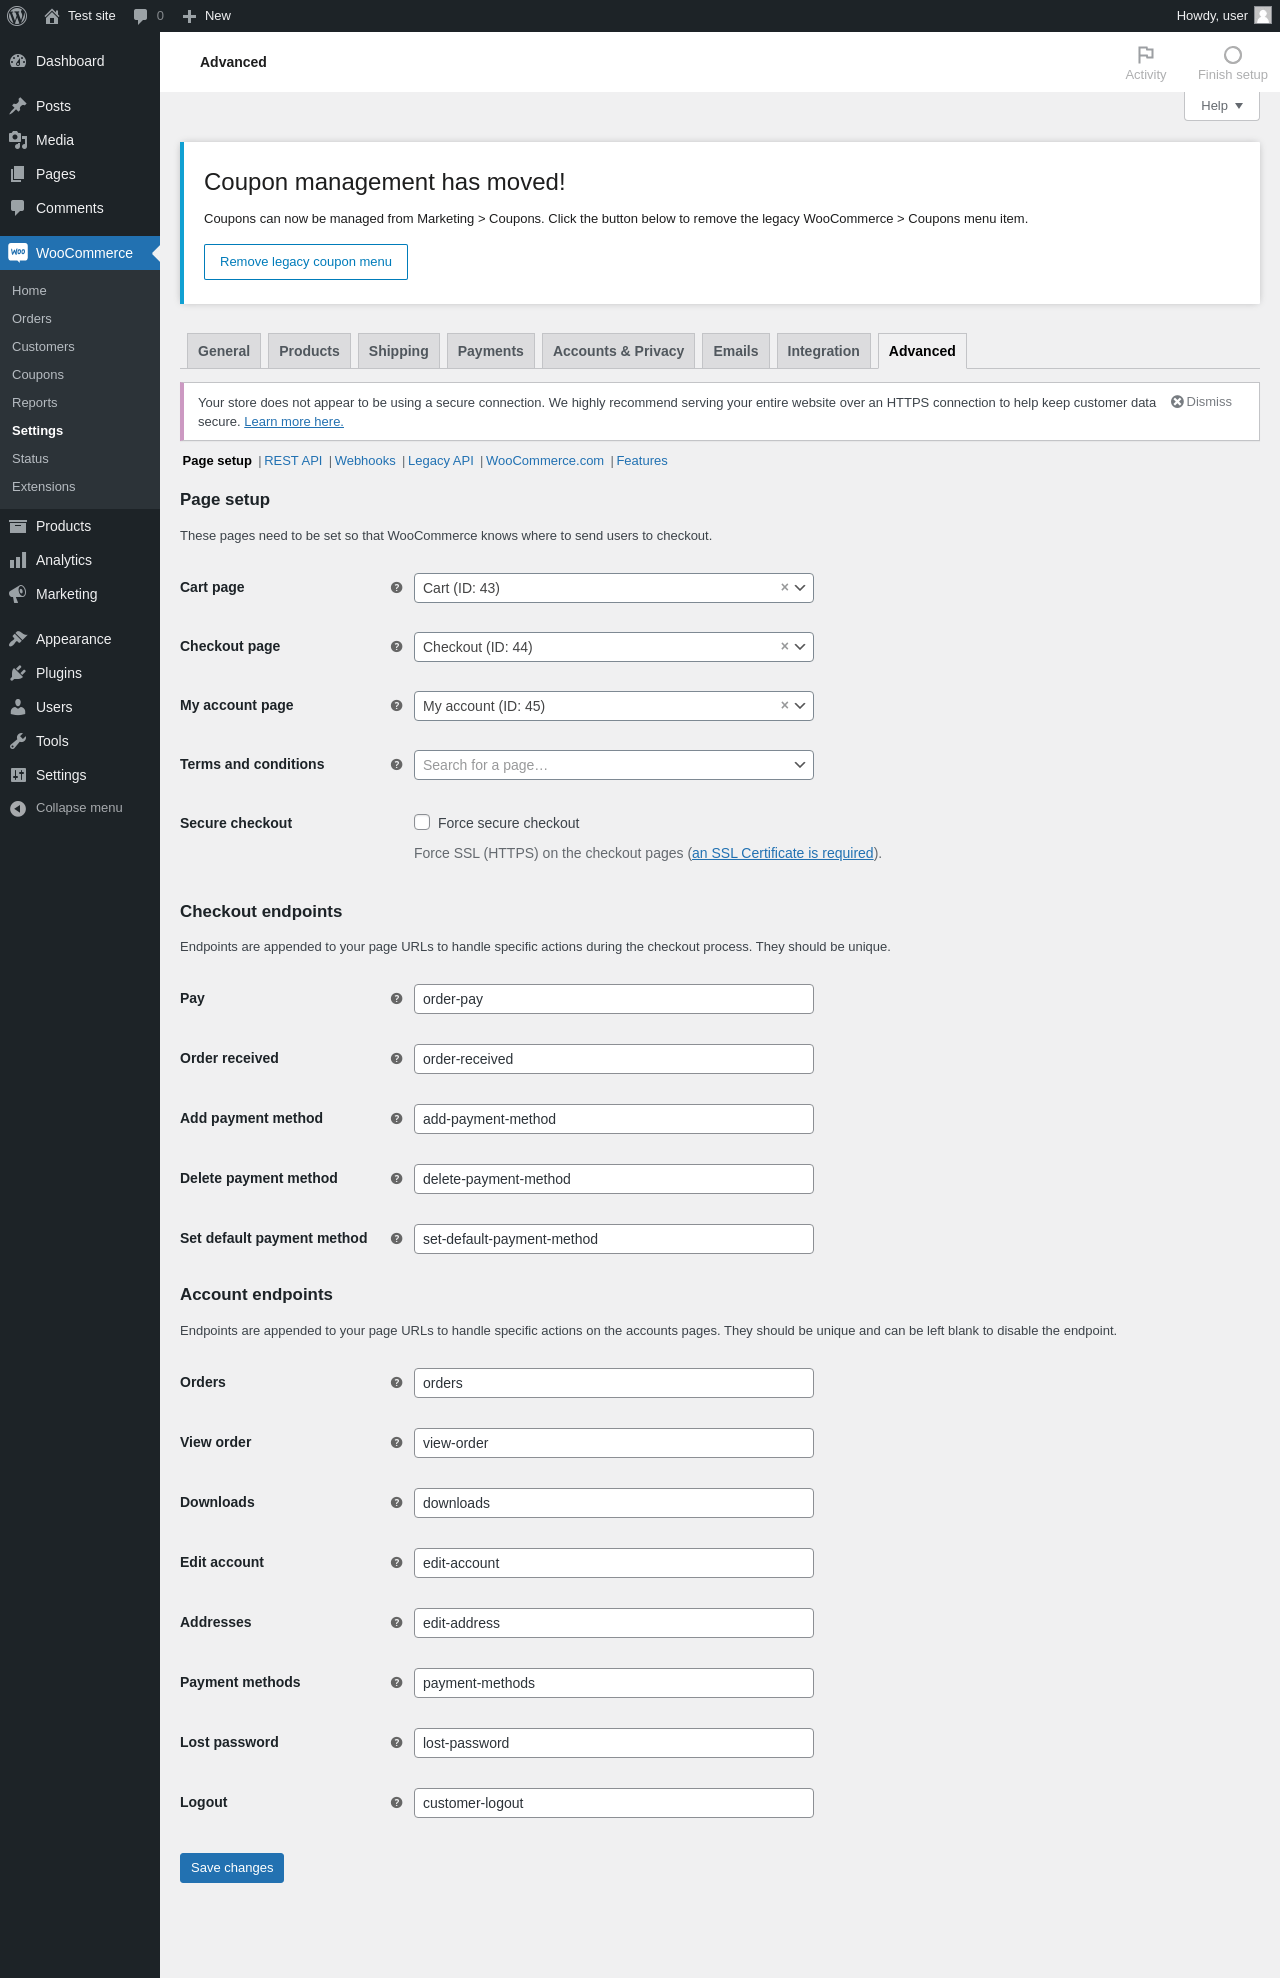Click the Plugins plug icon
Image resolution: width=1280 pixels, height=1978 pixels.
pyautogui.click(x=18, y=673)
